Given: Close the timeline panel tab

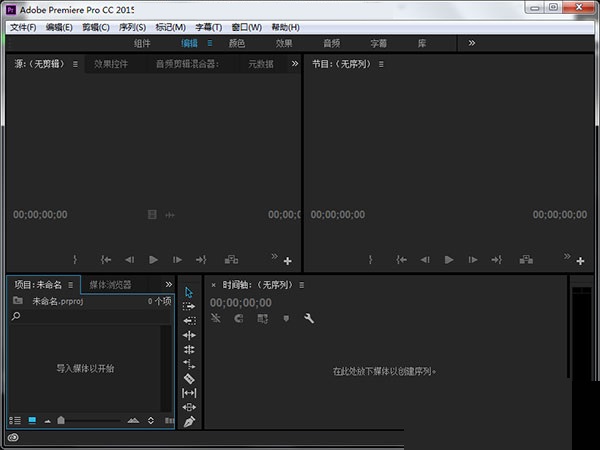Looking at the screenshot, I should (214, 285).
